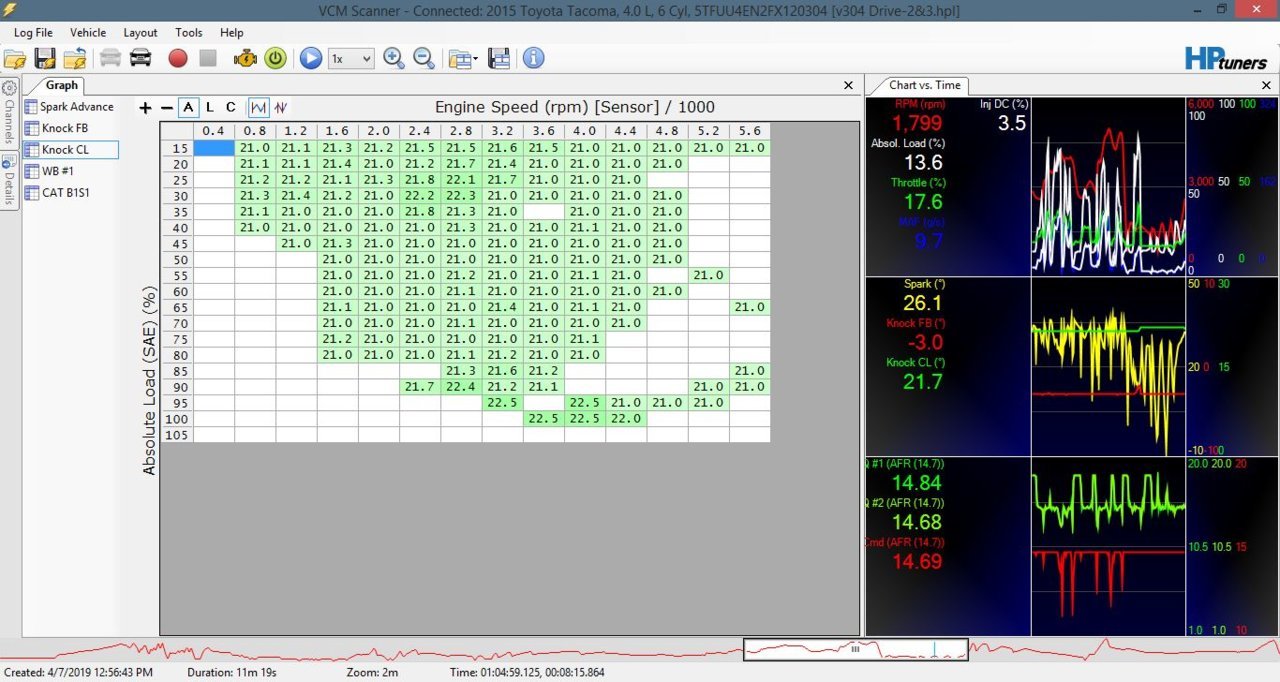Toggle the boxed line-graph icon beside C

click(259, 107)
